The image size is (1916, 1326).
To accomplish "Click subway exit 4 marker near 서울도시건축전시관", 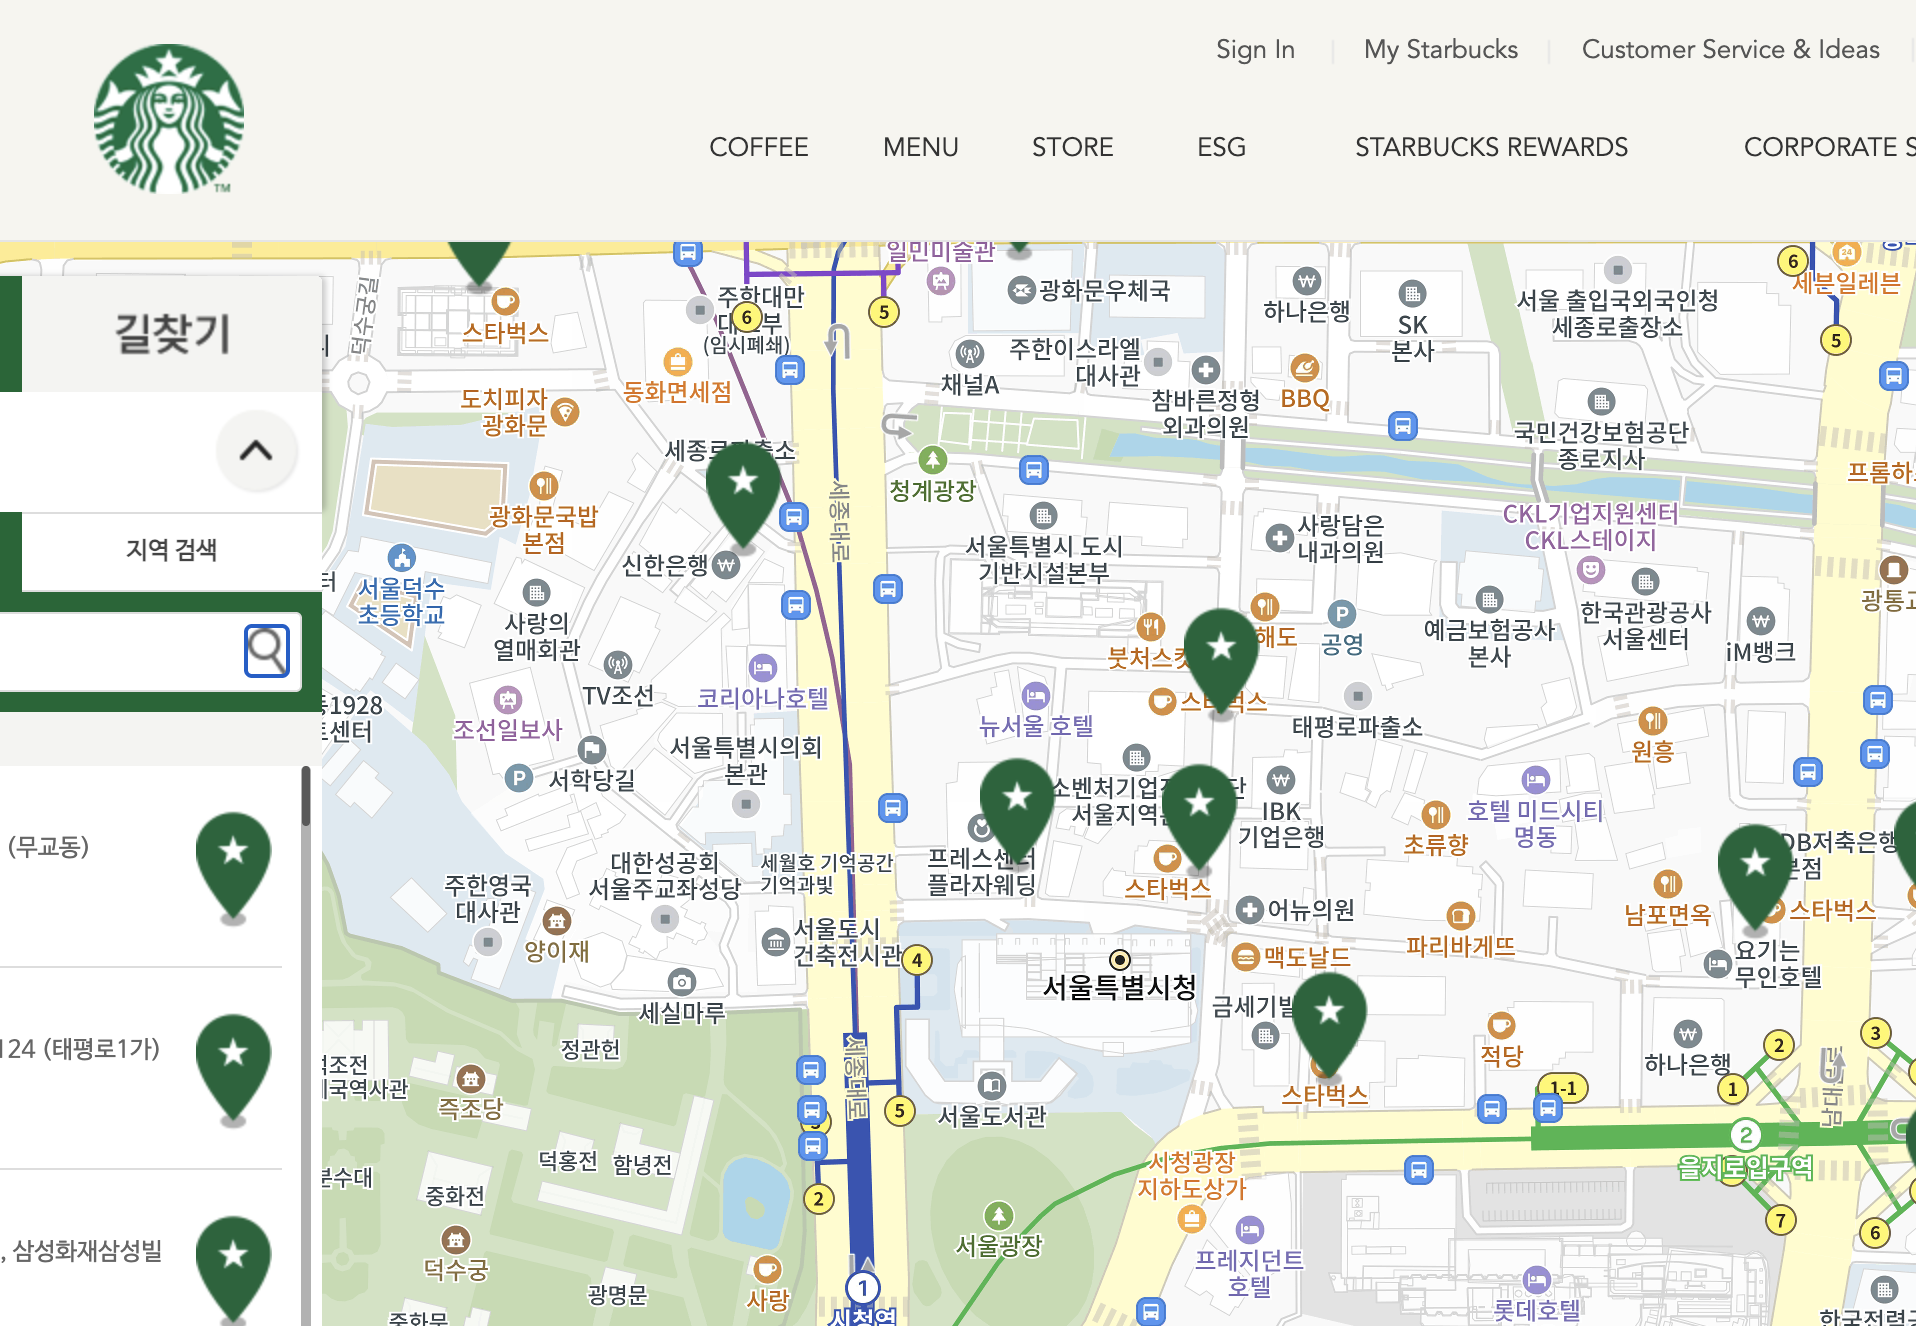I will pos(917,961).
